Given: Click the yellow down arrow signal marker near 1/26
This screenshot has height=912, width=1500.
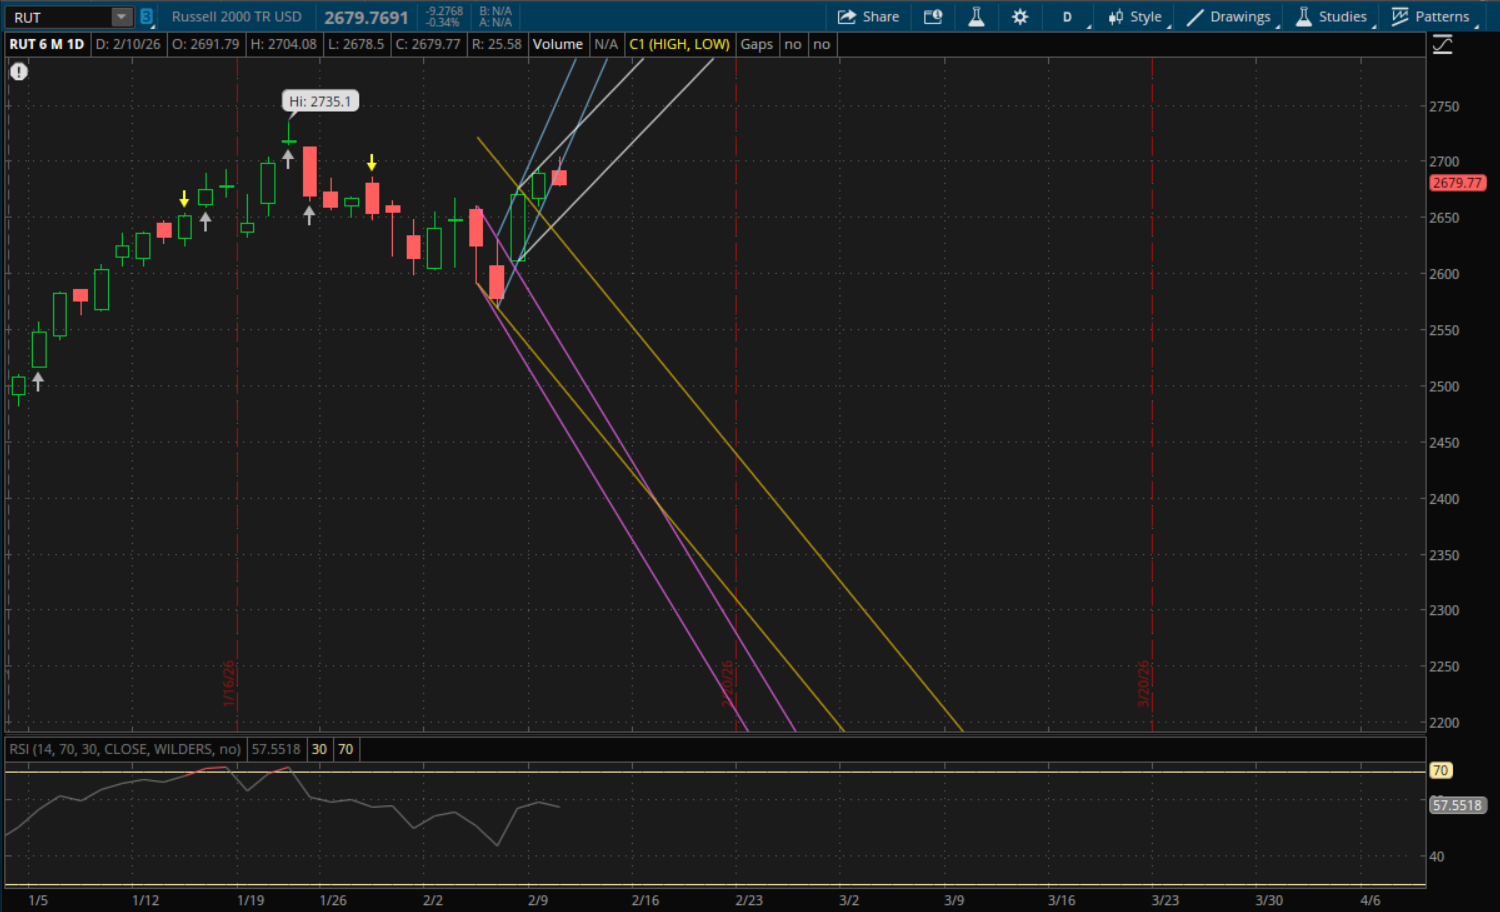Looking at the screenshot, I should pos(372,162).
